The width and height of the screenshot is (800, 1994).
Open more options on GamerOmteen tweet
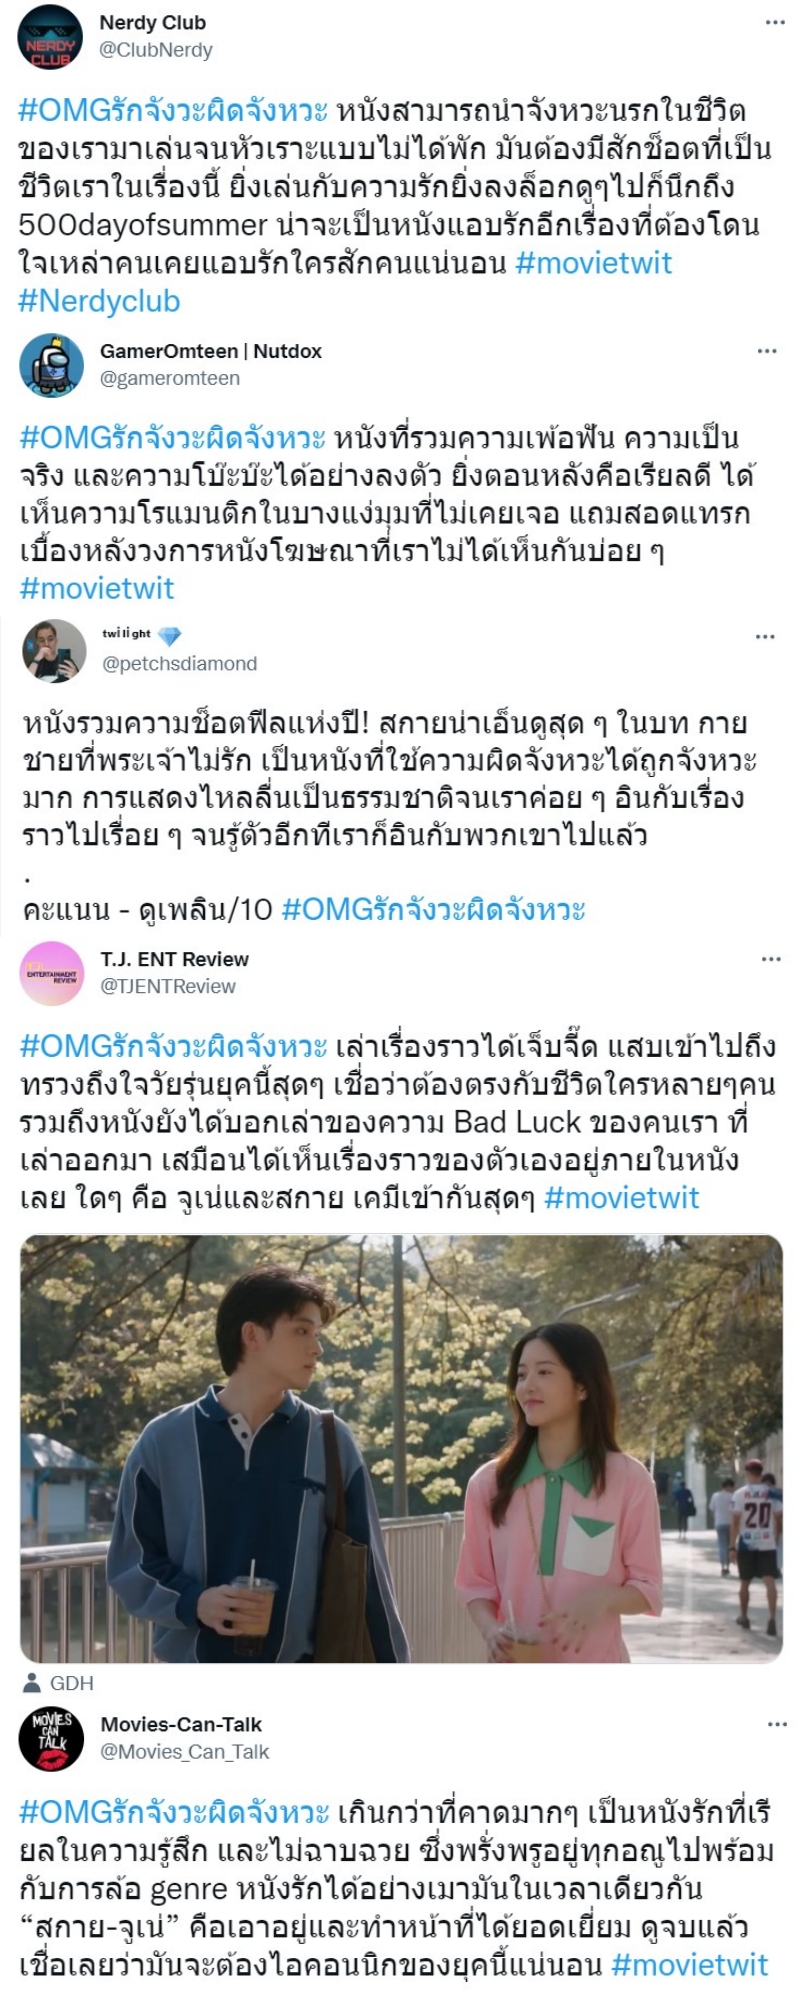pos(767,351)
